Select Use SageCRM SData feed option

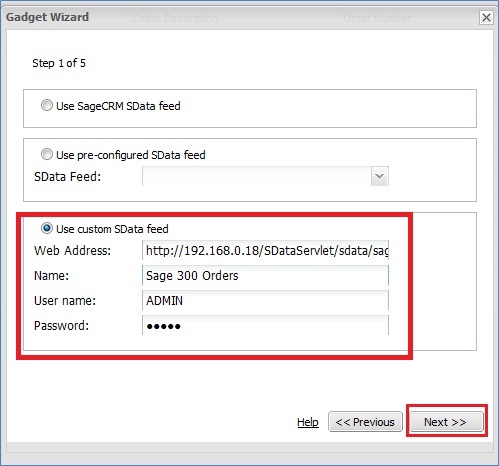47,105
